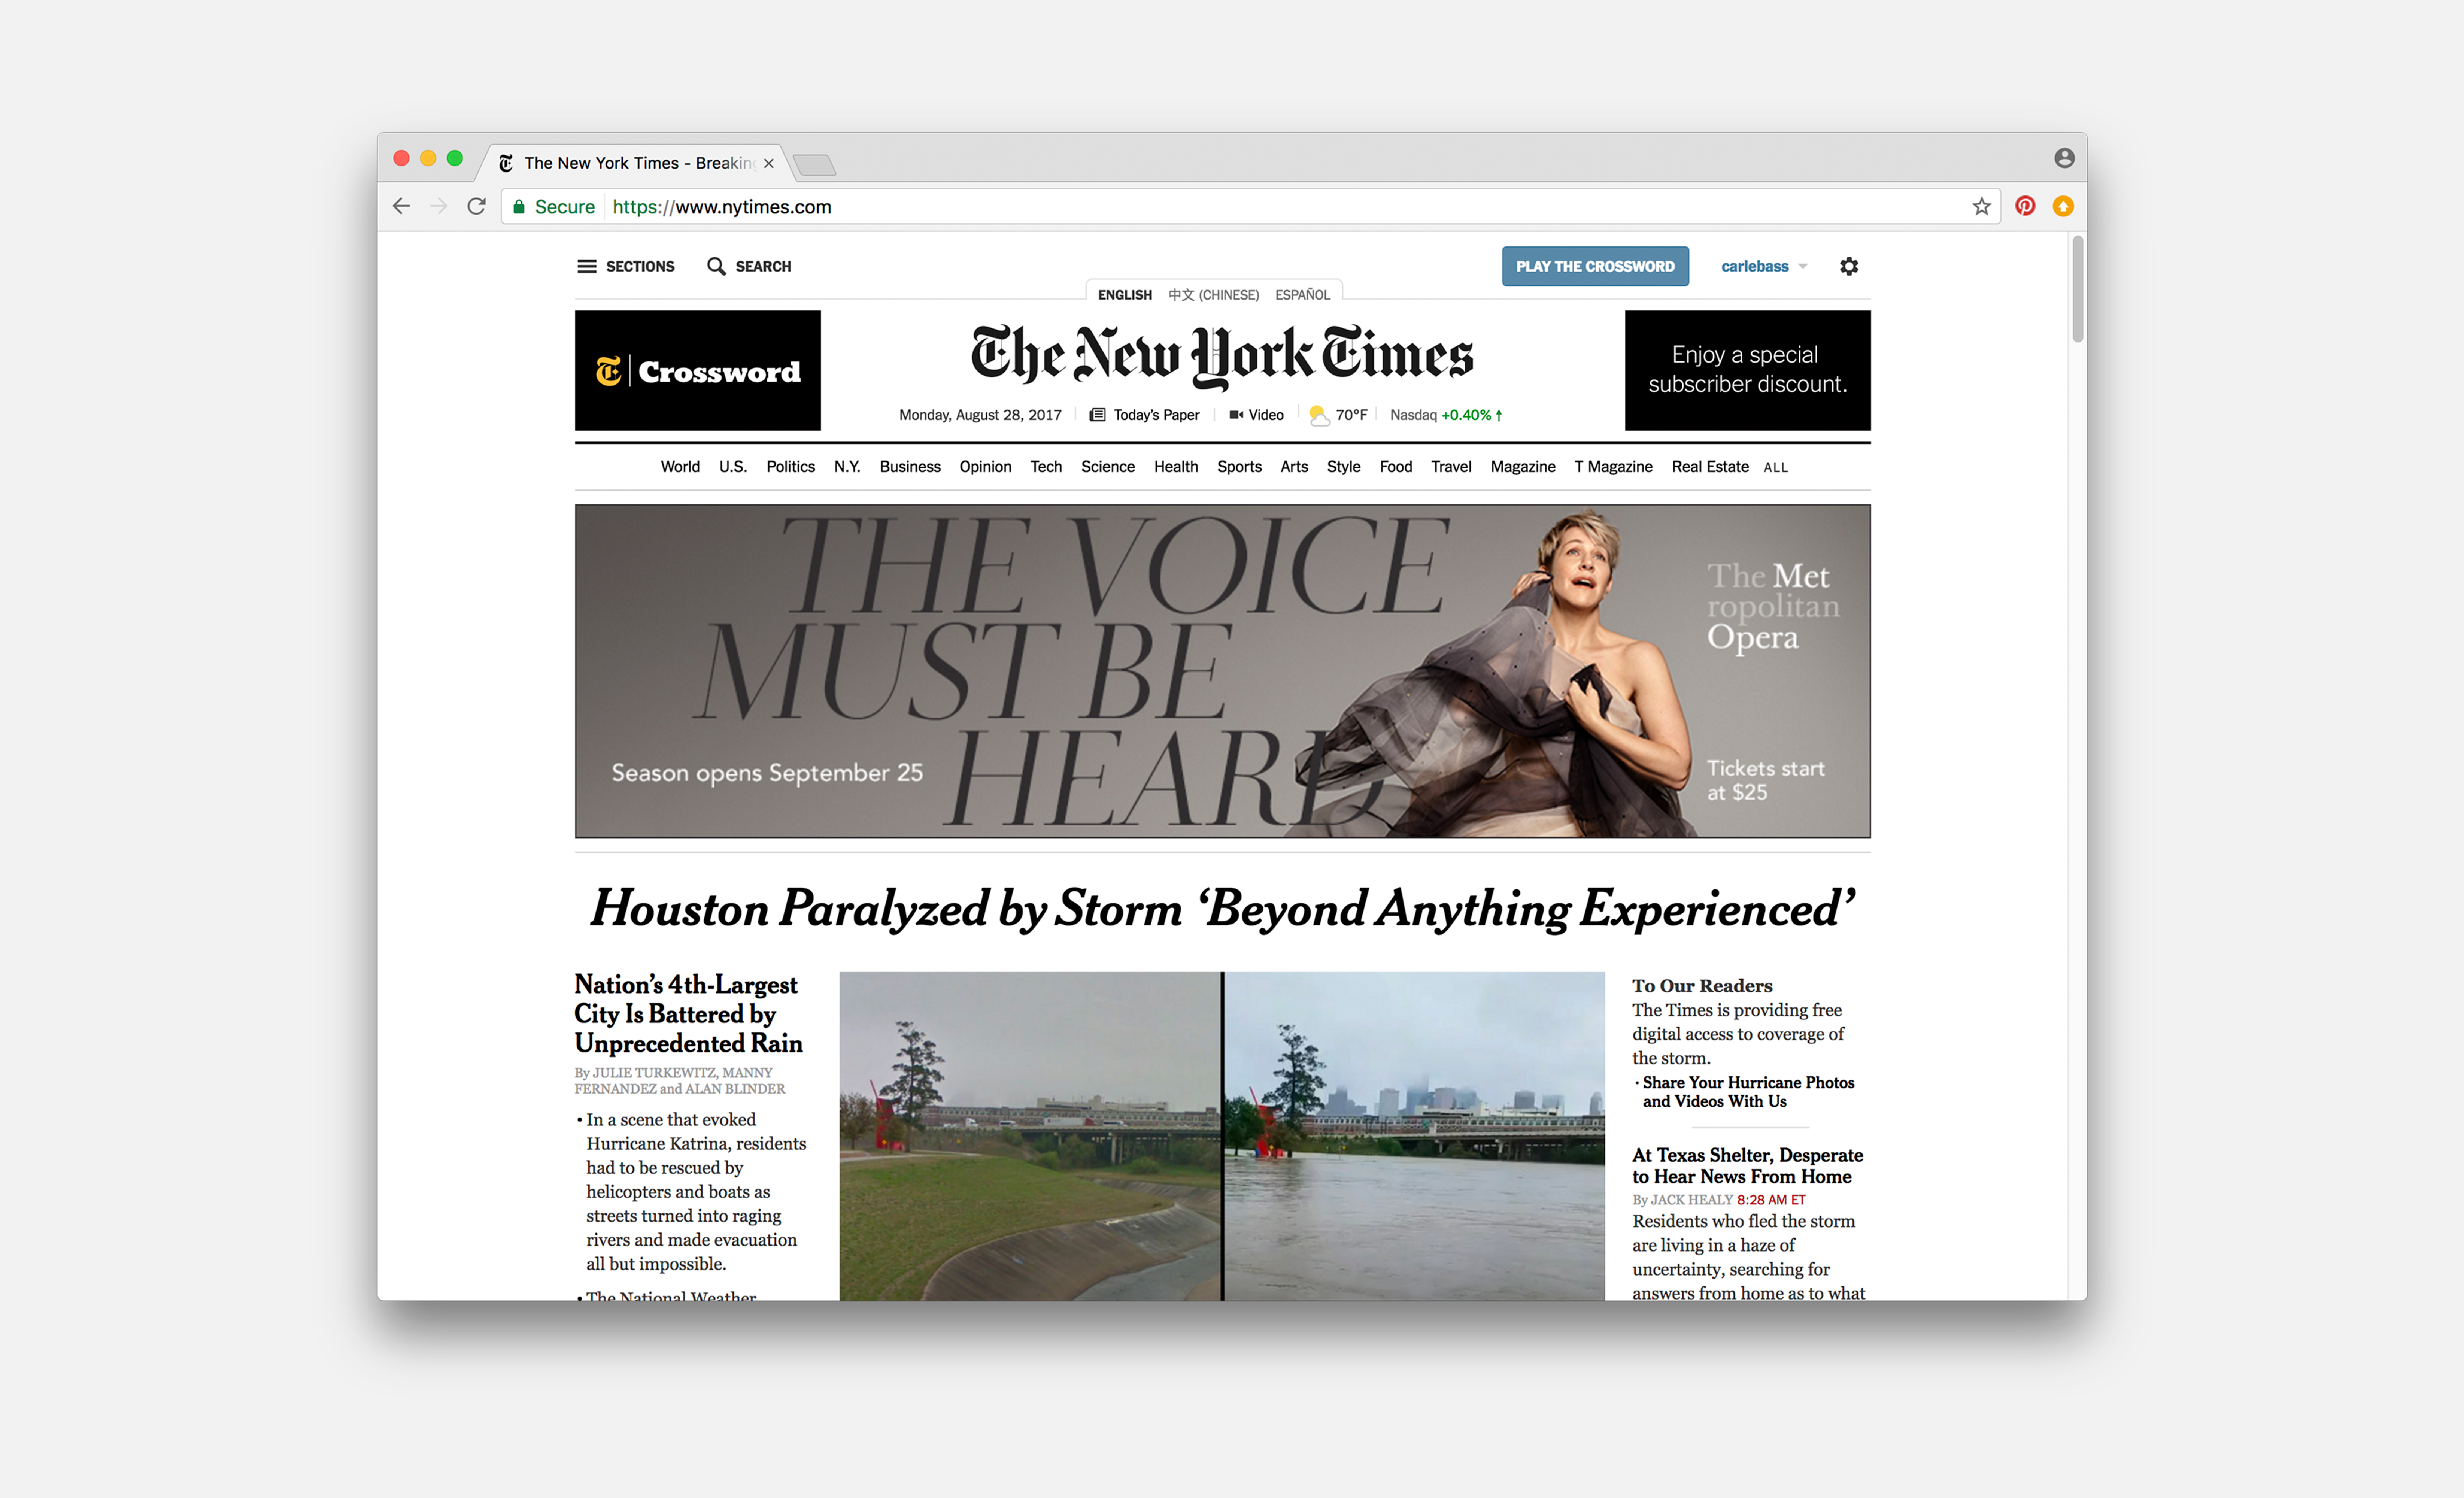Click the Search magnifier icon

[716, 266]
